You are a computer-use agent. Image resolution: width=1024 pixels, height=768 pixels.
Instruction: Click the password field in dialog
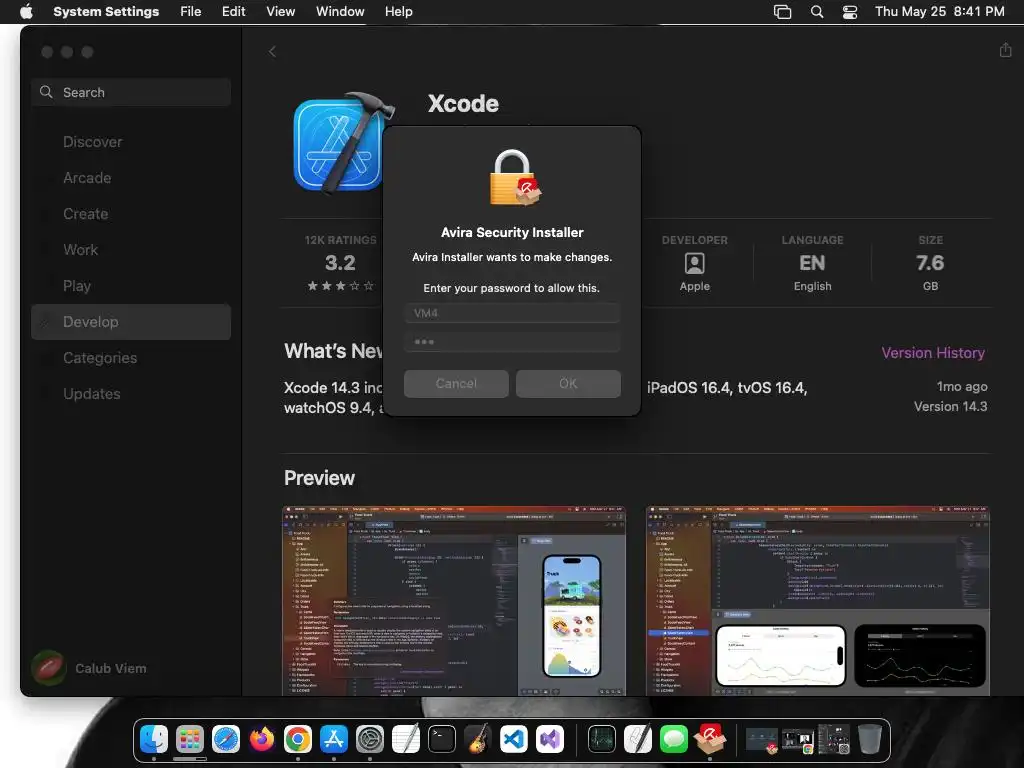click(x=512, y=342)
